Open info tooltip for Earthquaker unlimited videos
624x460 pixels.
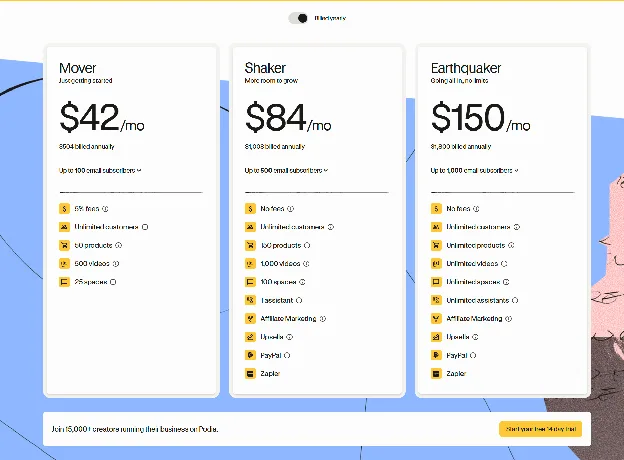click(504, 263)
